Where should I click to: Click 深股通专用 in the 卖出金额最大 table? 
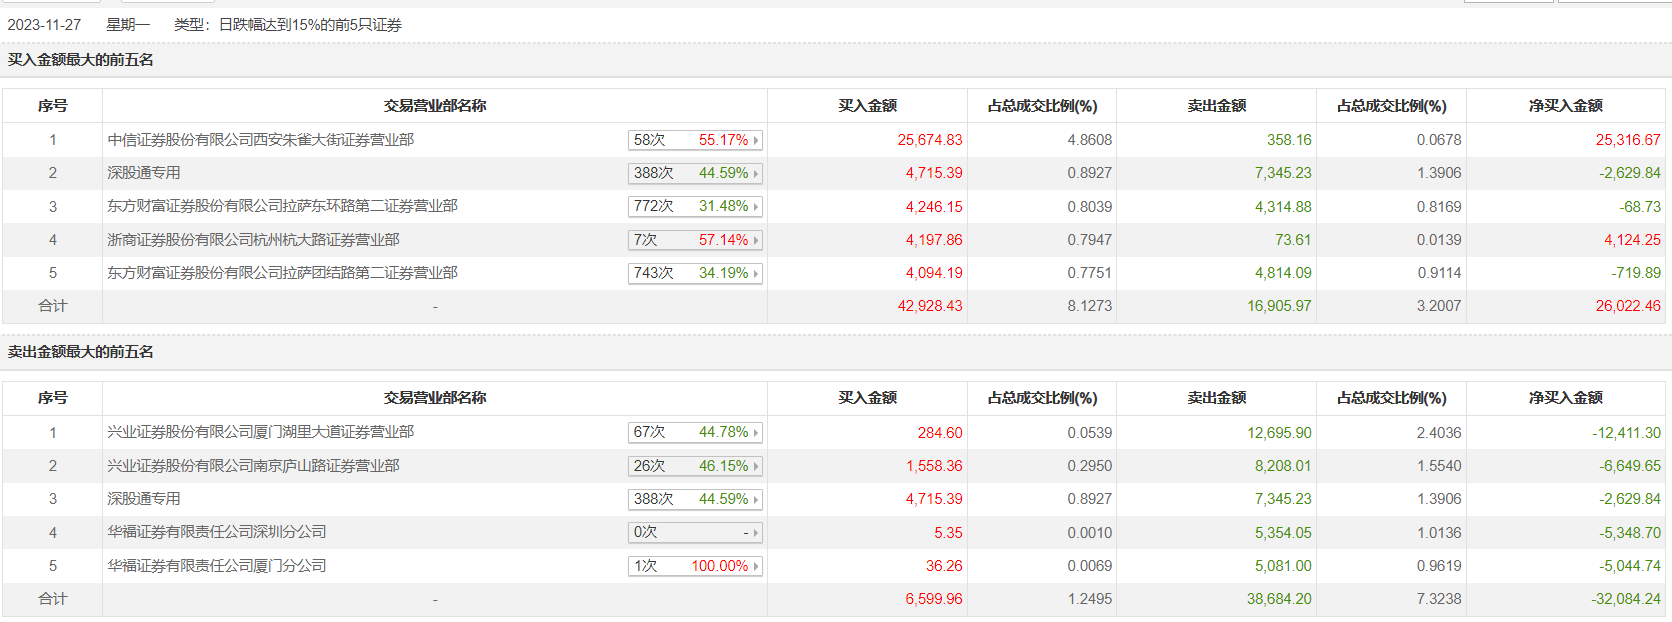pos(144,499)
